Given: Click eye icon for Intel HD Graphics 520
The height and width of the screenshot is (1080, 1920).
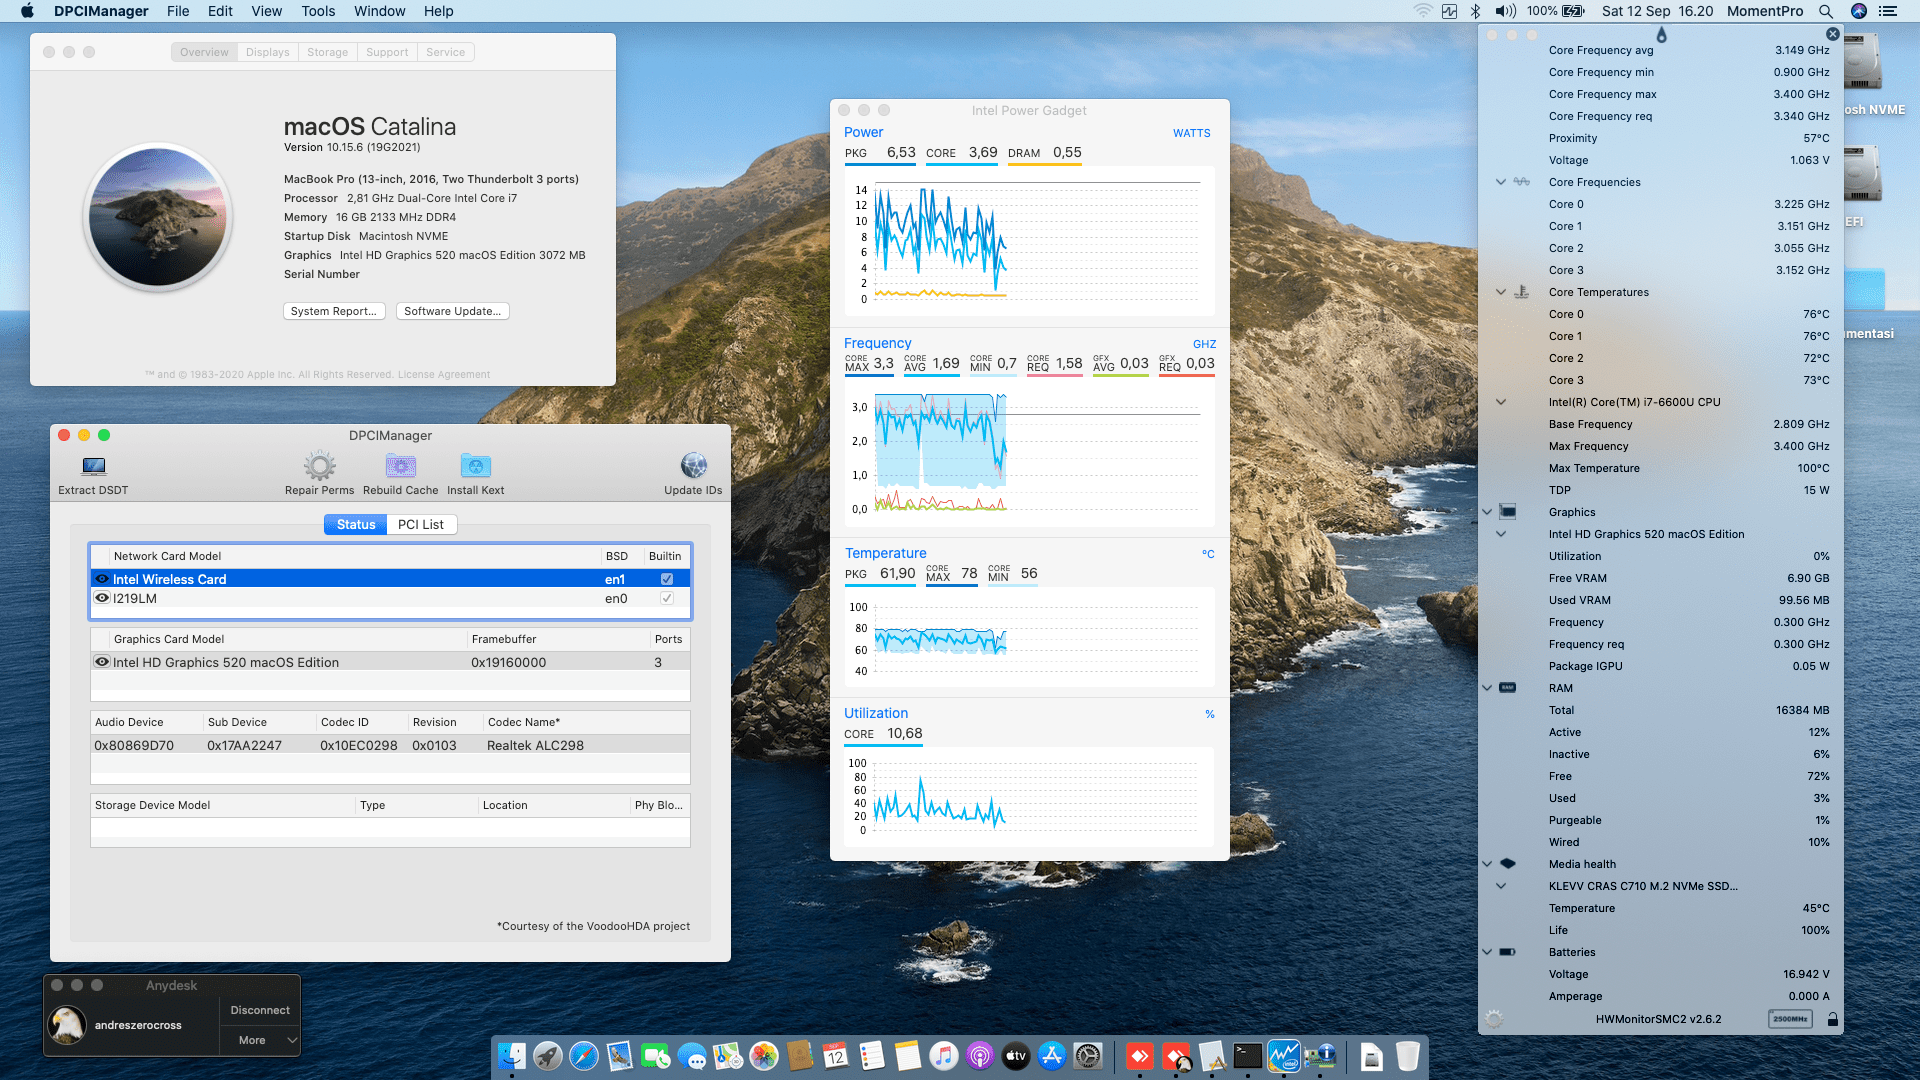Looking at the screenshot, I should (102, 662).
